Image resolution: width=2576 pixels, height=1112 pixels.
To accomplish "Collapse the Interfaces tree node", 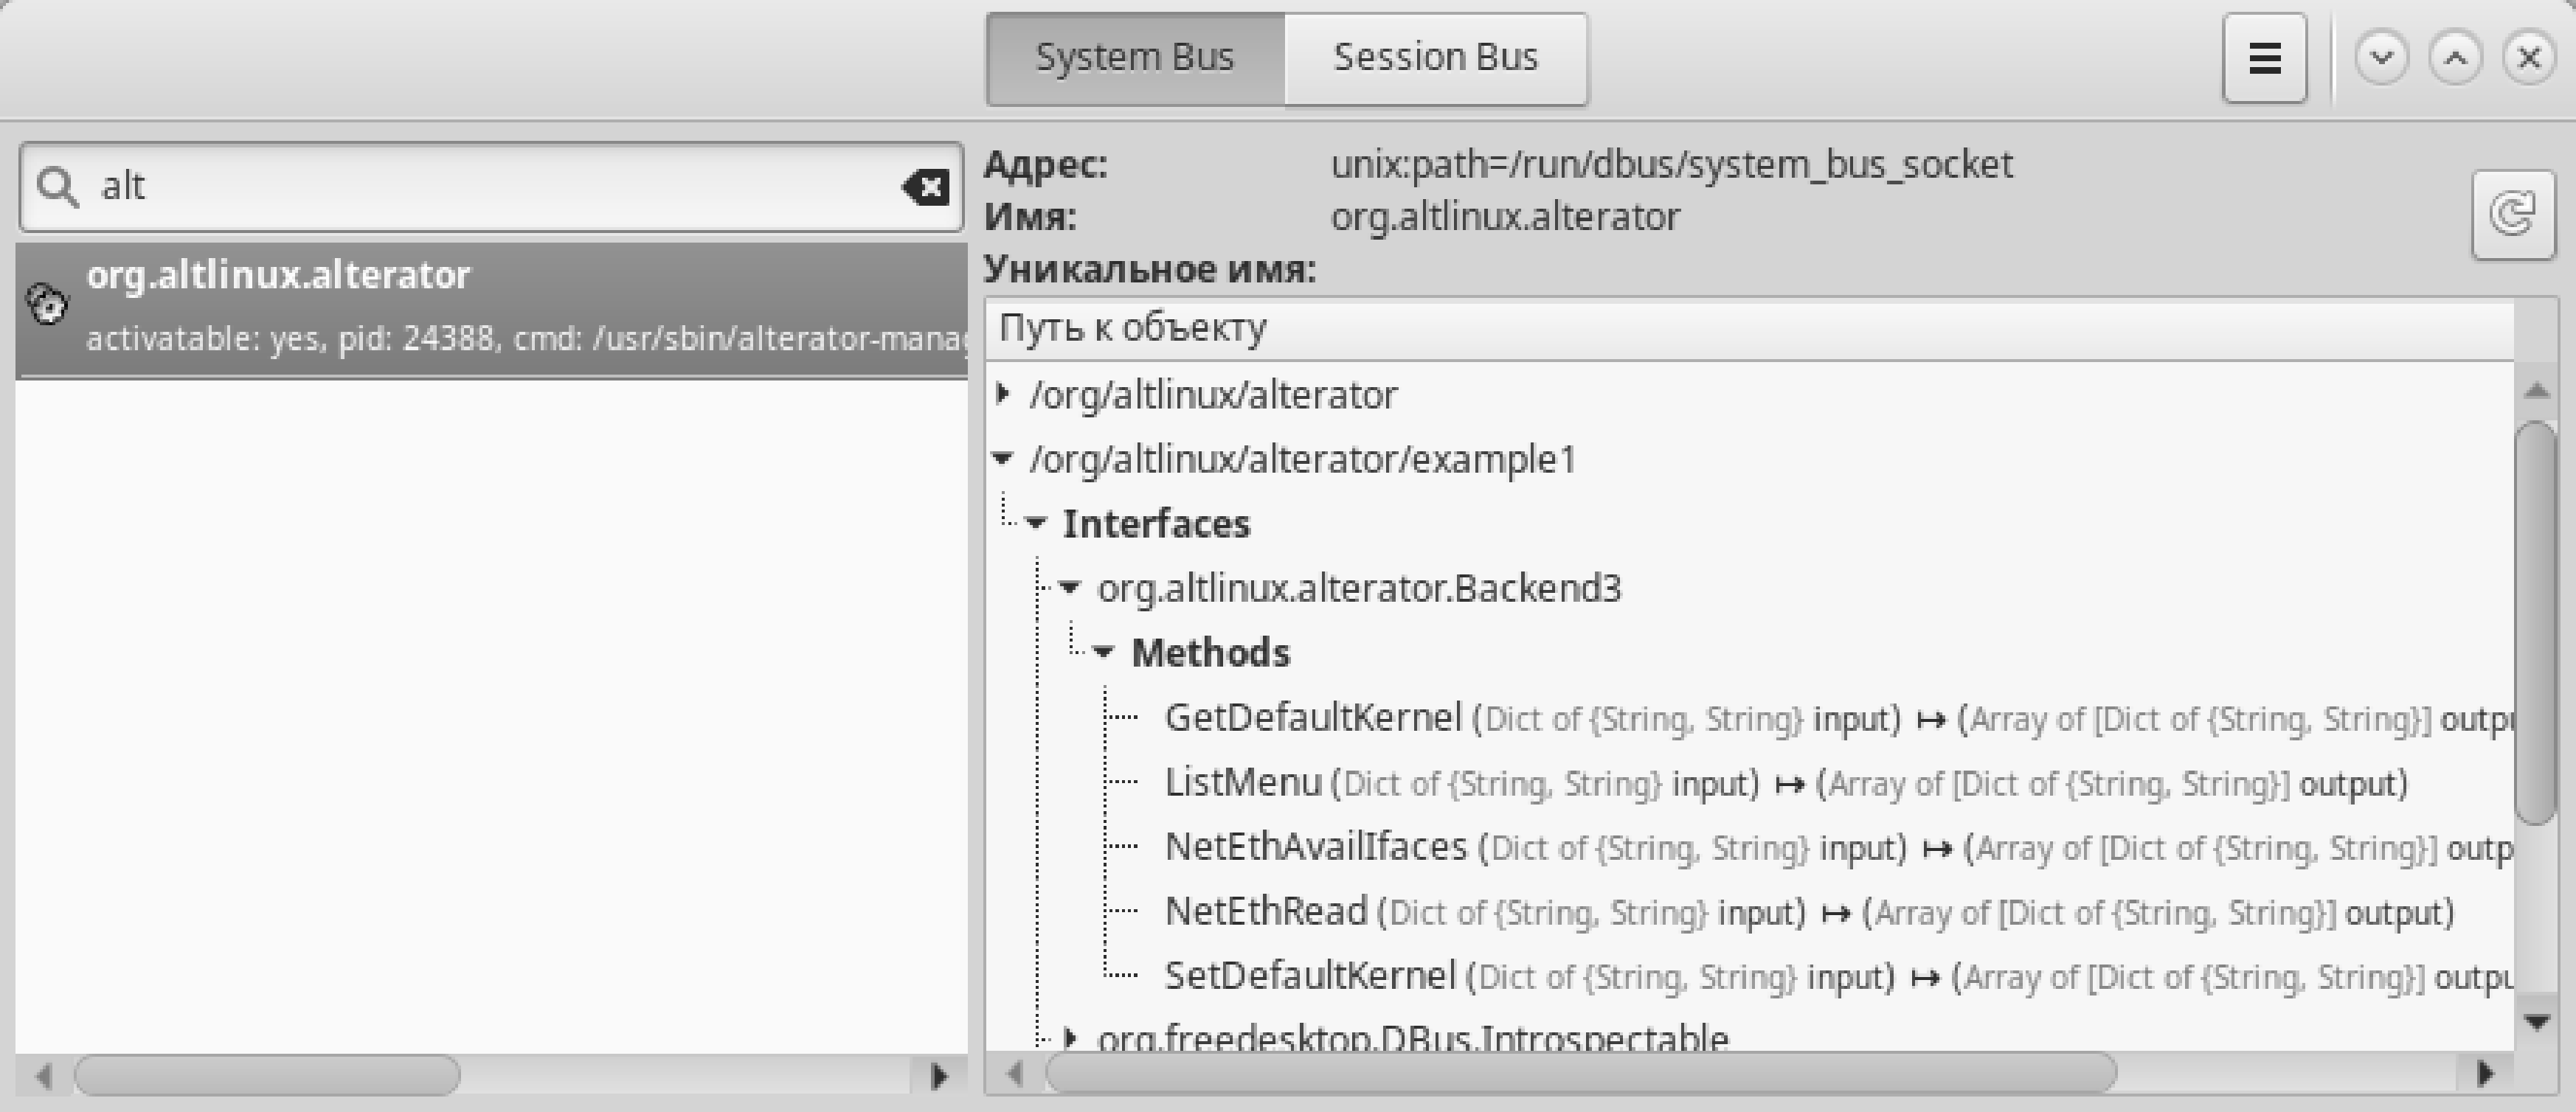I will pos(1036,523).
